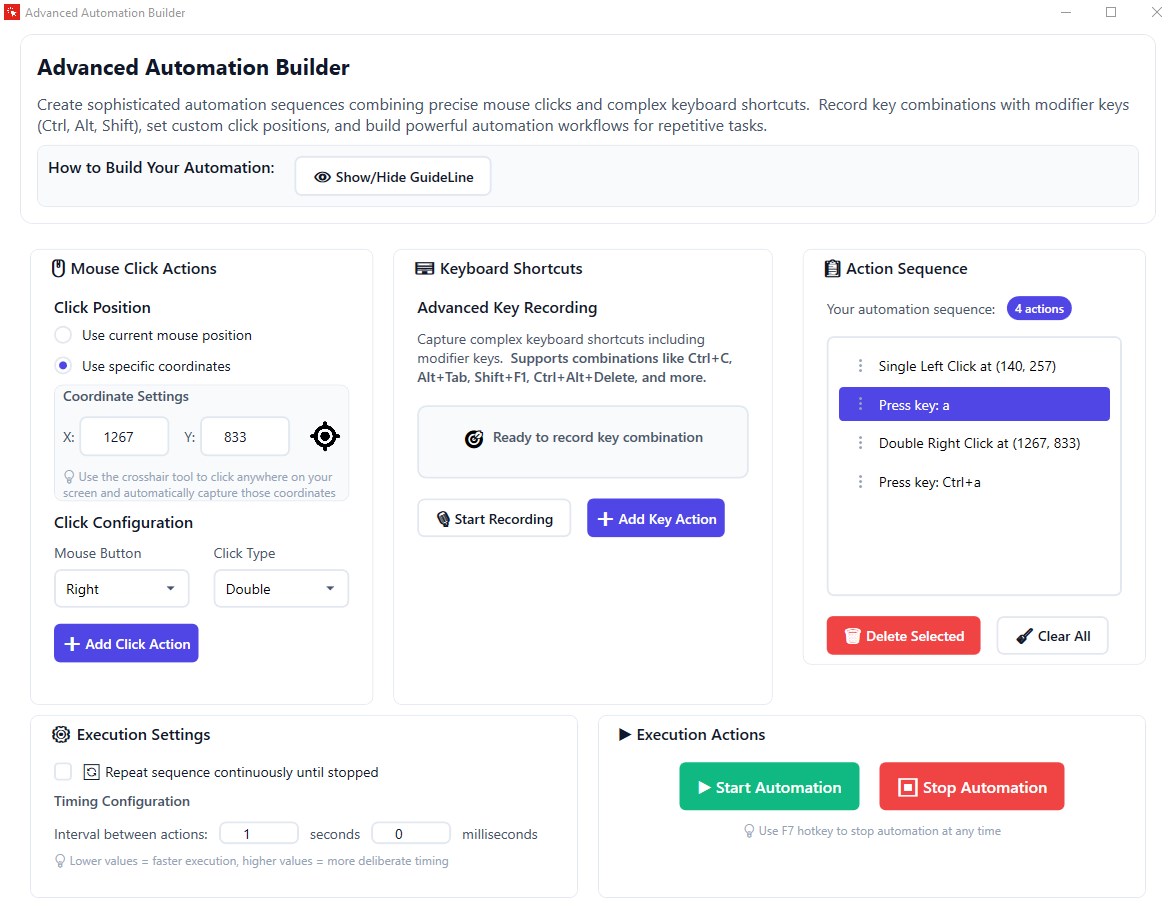Screen dimensions: 1168x906
Task: Click the recording status icon in Keyboard Shortcuts
Action: coord(474,438)
